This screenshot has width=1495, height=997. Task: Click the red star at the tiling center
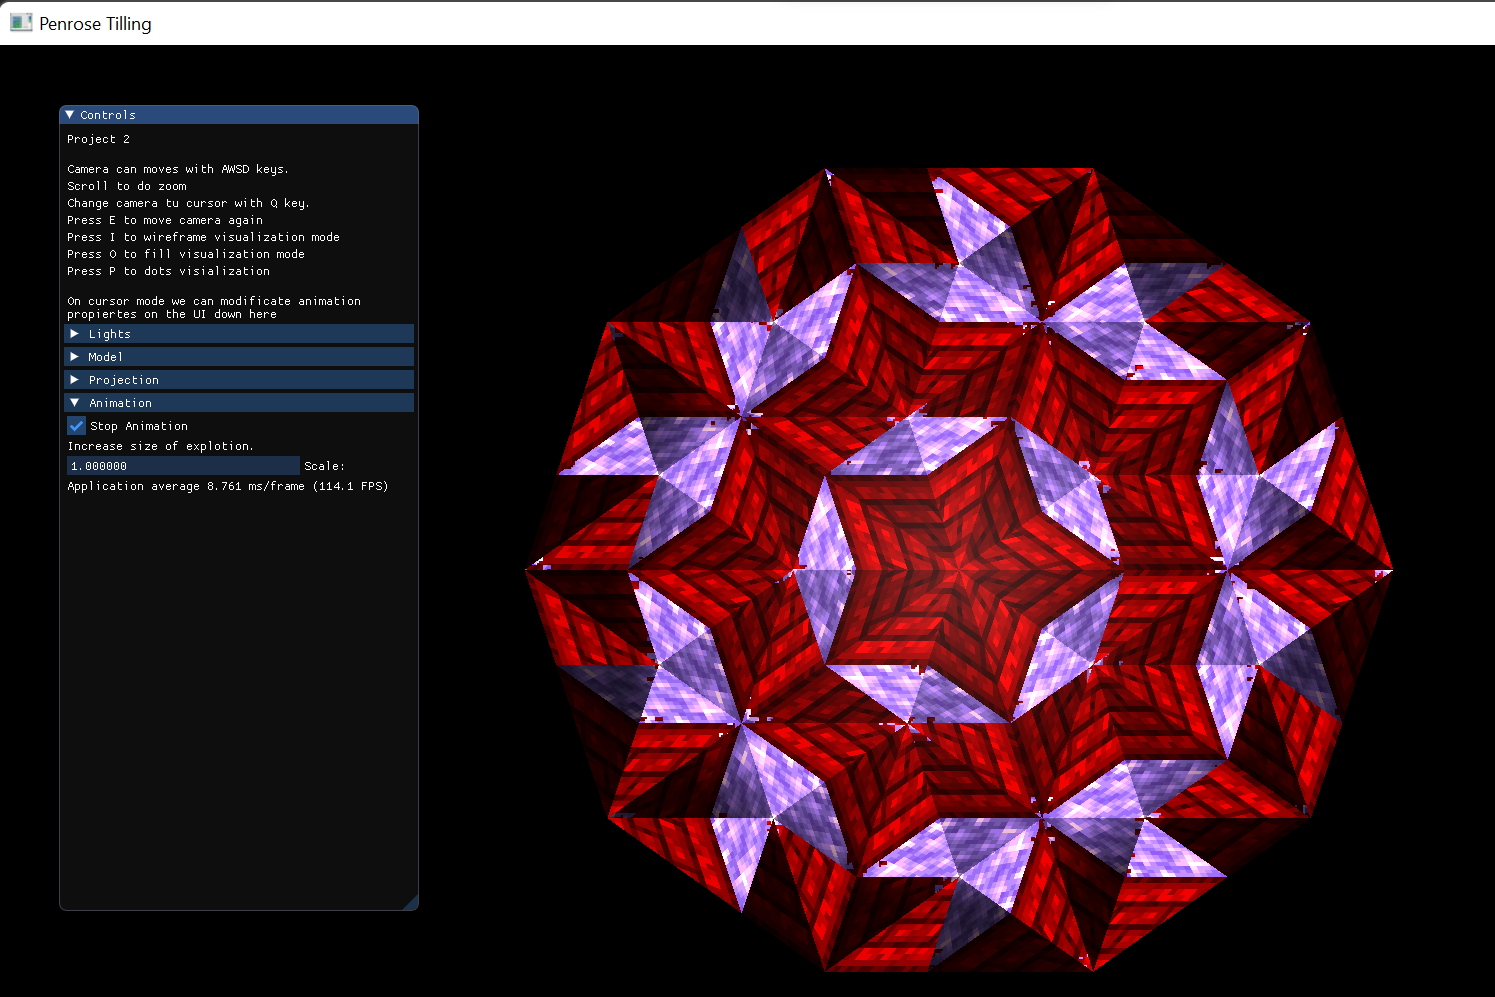957,570
